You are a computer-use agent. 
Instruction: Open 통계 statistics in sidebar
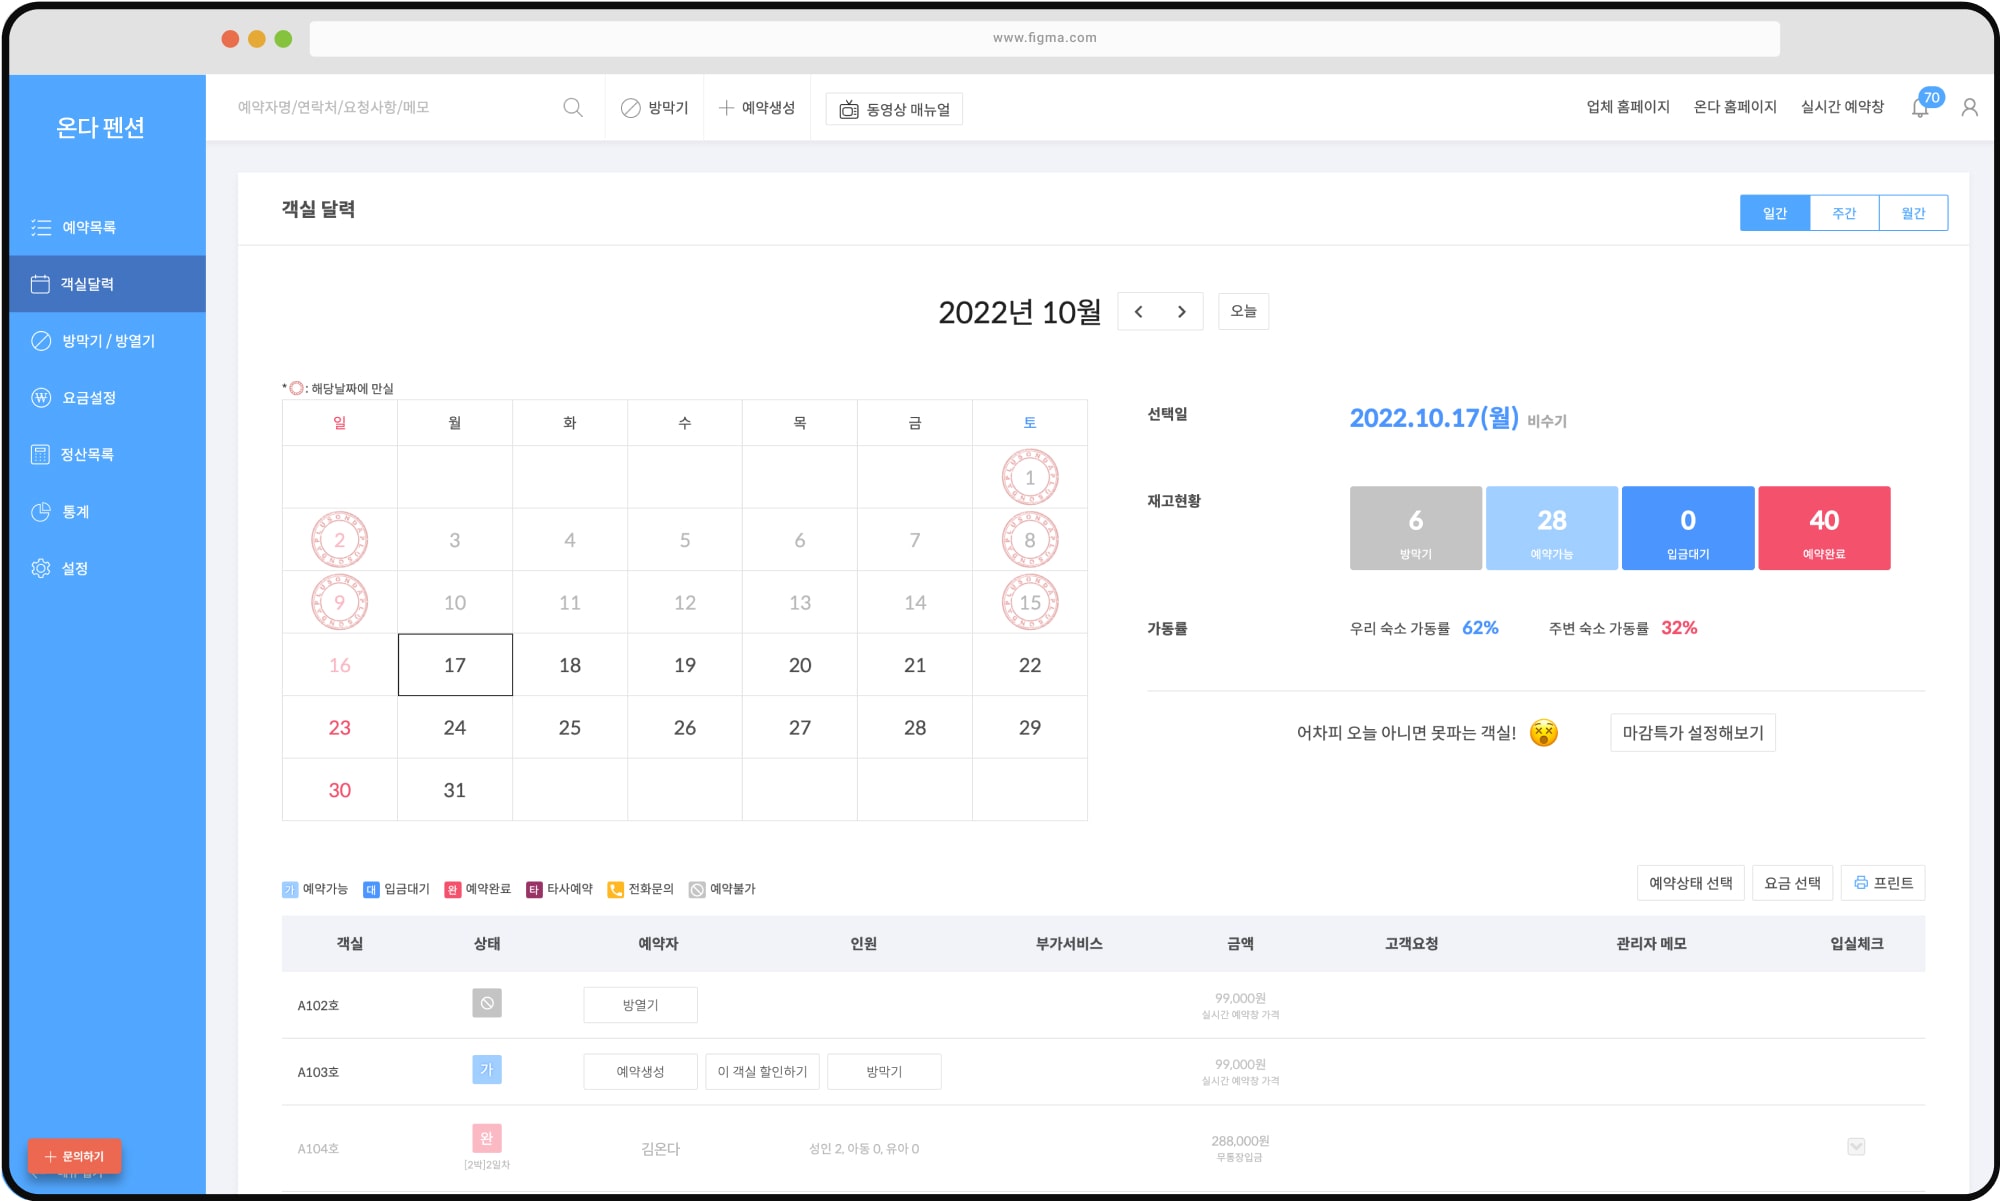(75, 512)
